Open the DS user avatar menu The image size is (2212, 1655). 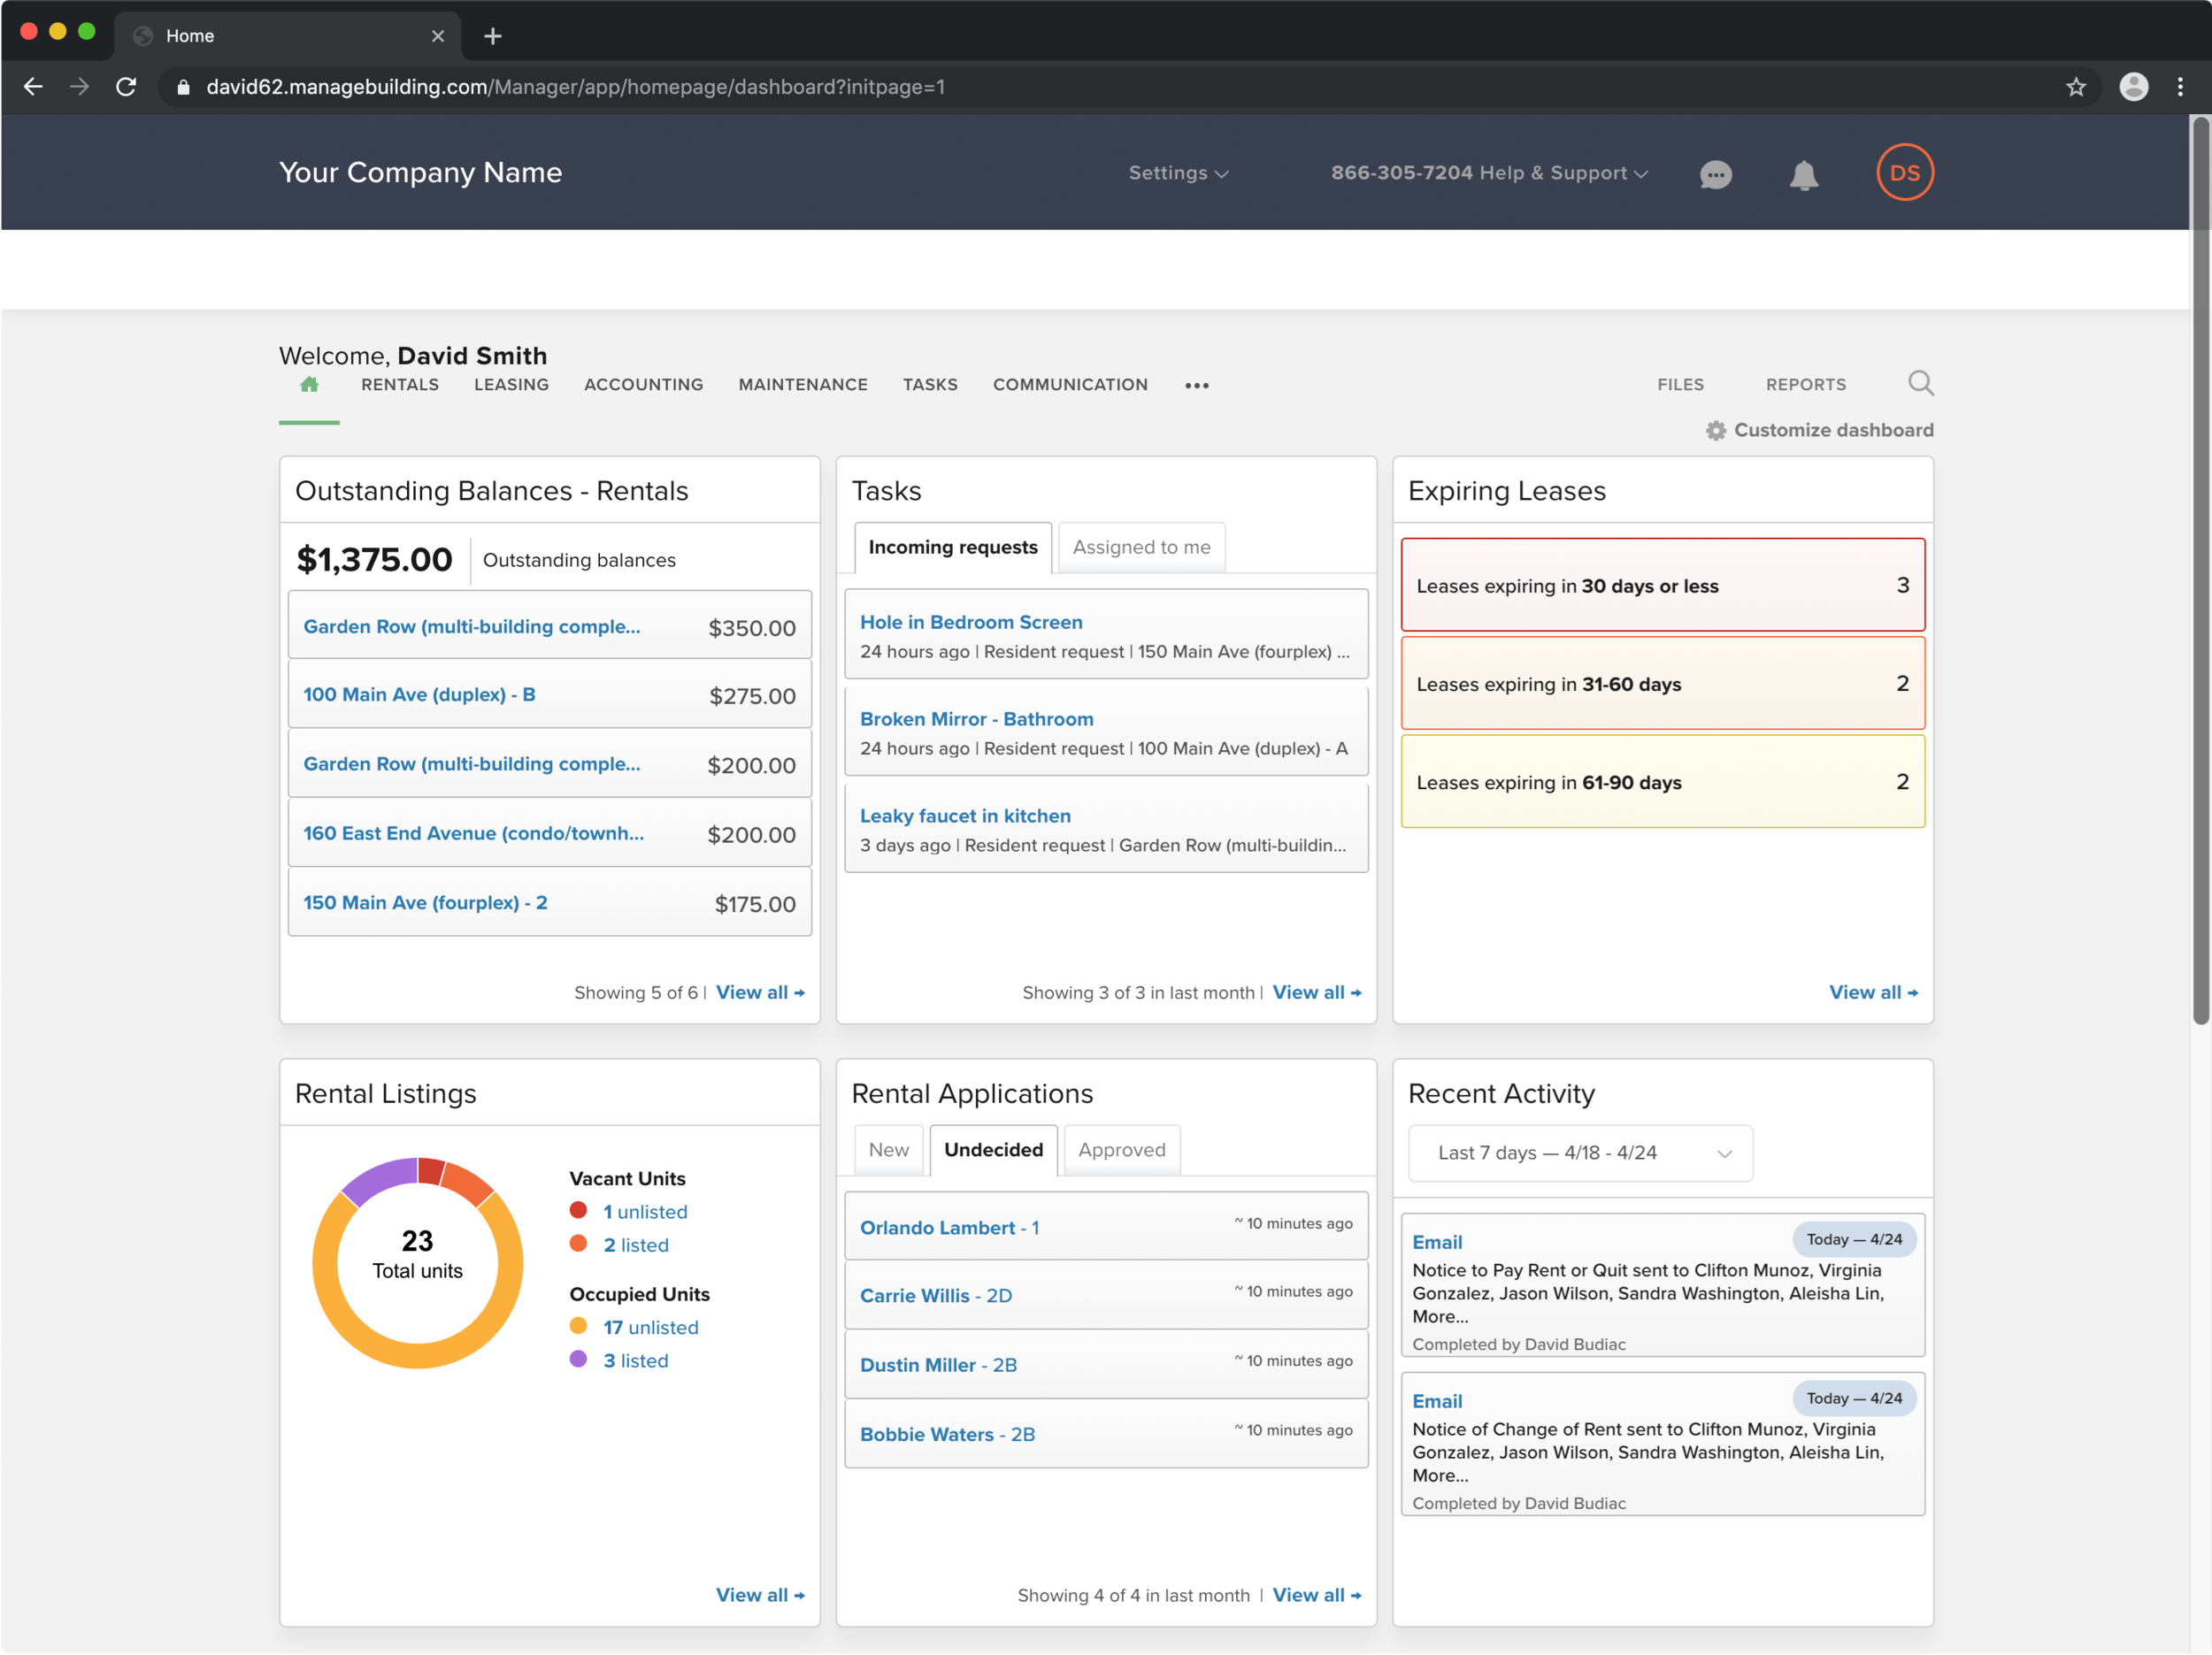click(x=1904, y=173)
